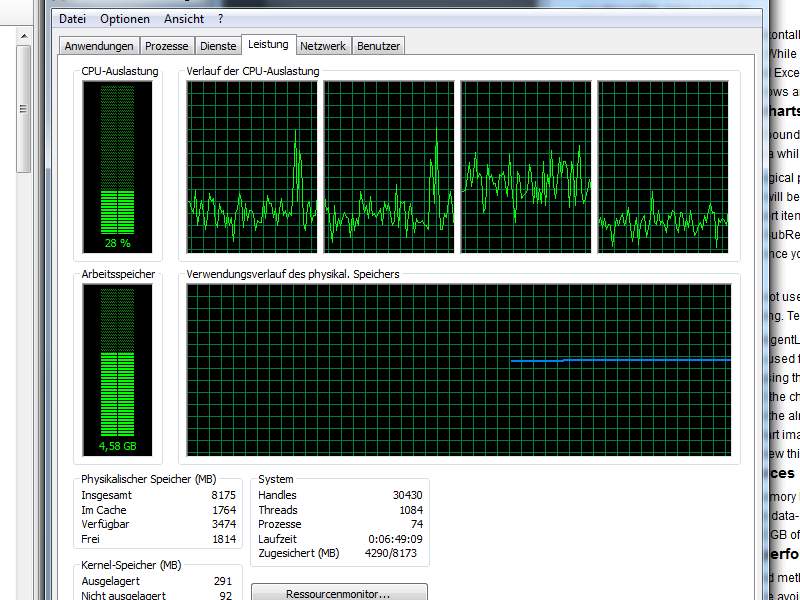Click the Verwendungsverlauf des physikal. Speichers label
This screenshot has height=600, width=800.
(x=293, y=274)
